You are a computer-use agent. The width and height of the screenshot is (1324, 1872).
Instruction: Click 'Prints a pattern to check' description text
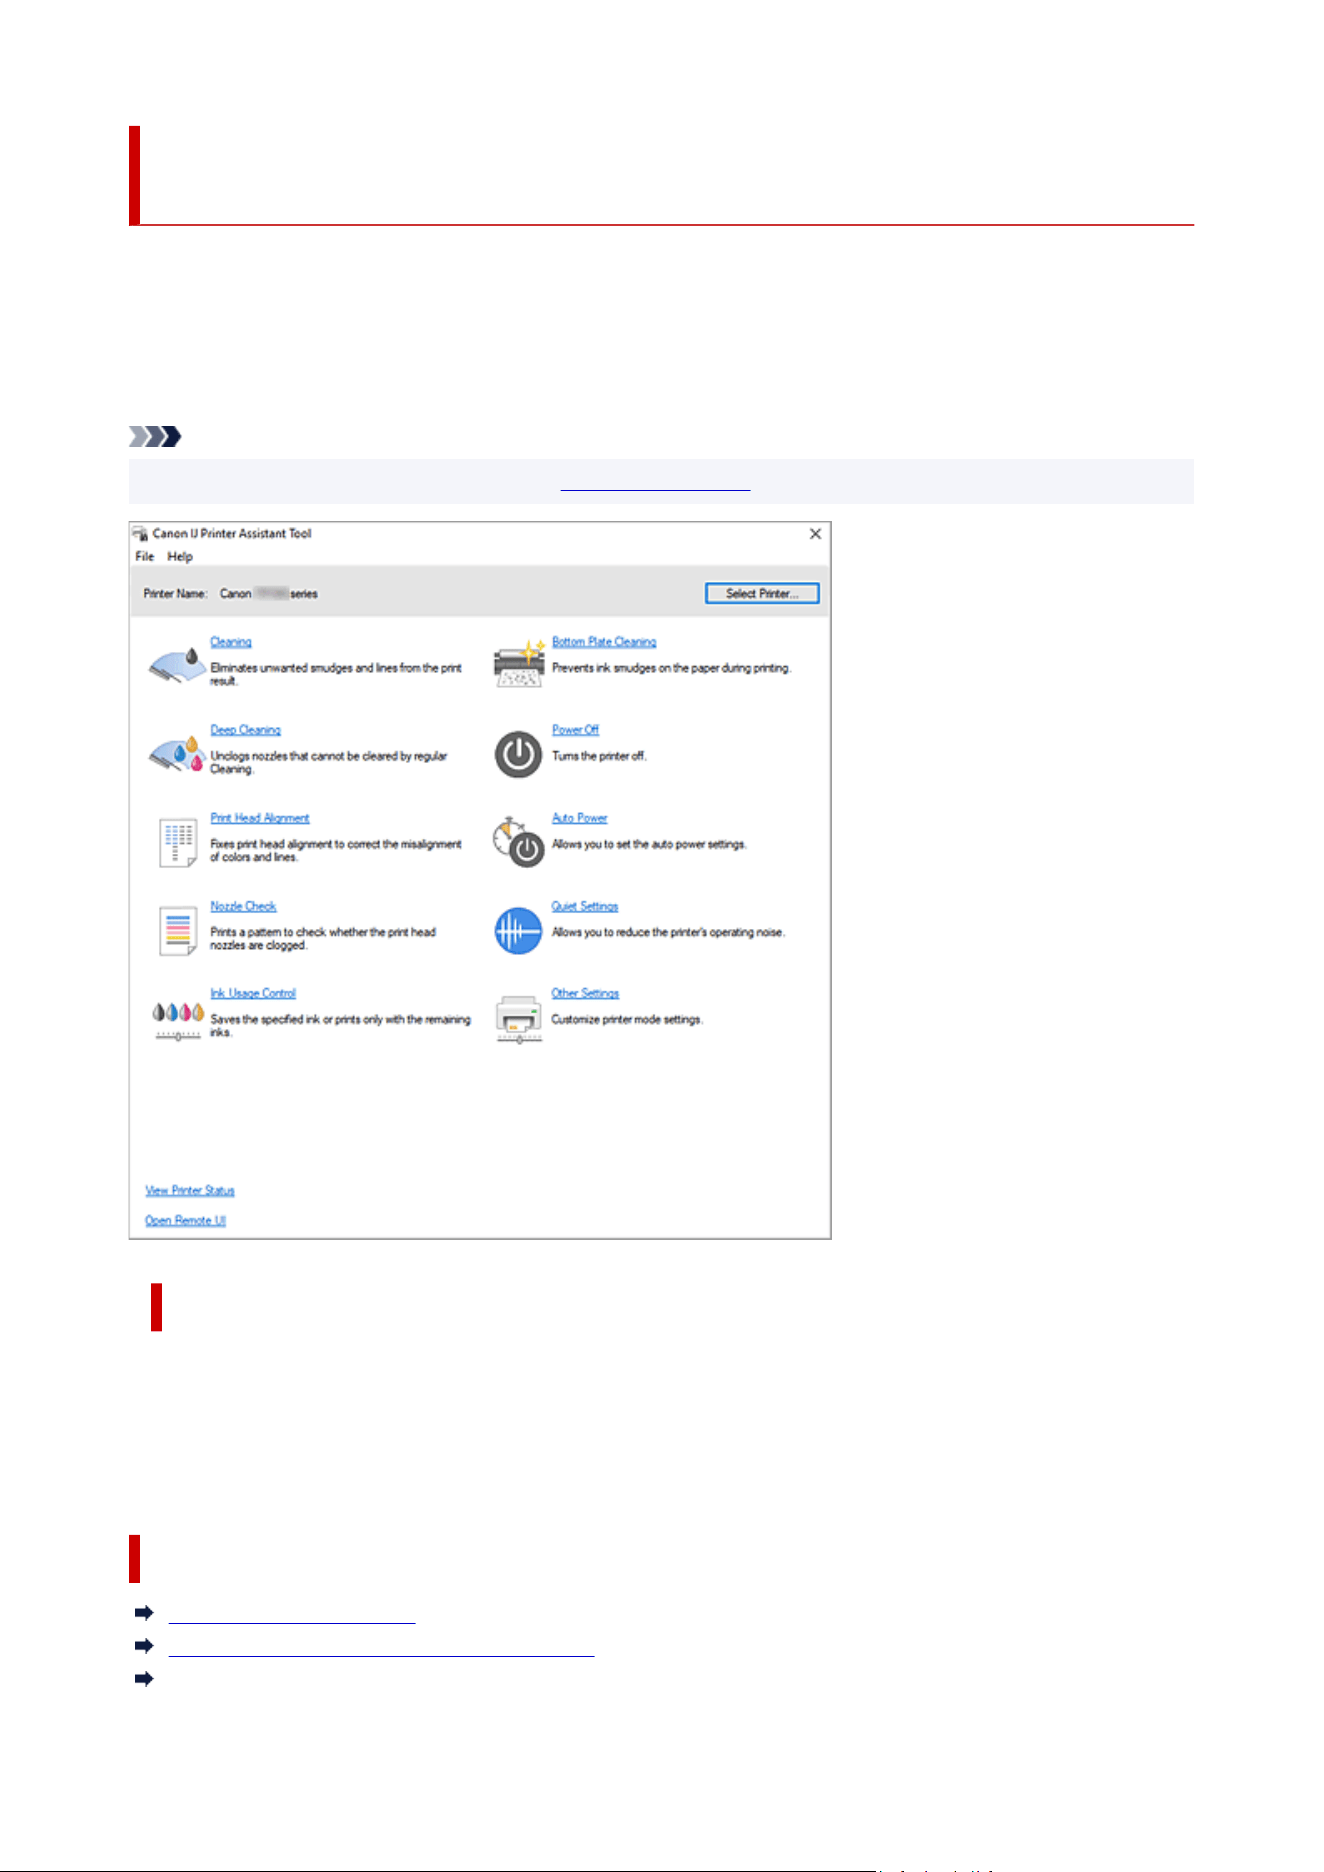[323, 938]
